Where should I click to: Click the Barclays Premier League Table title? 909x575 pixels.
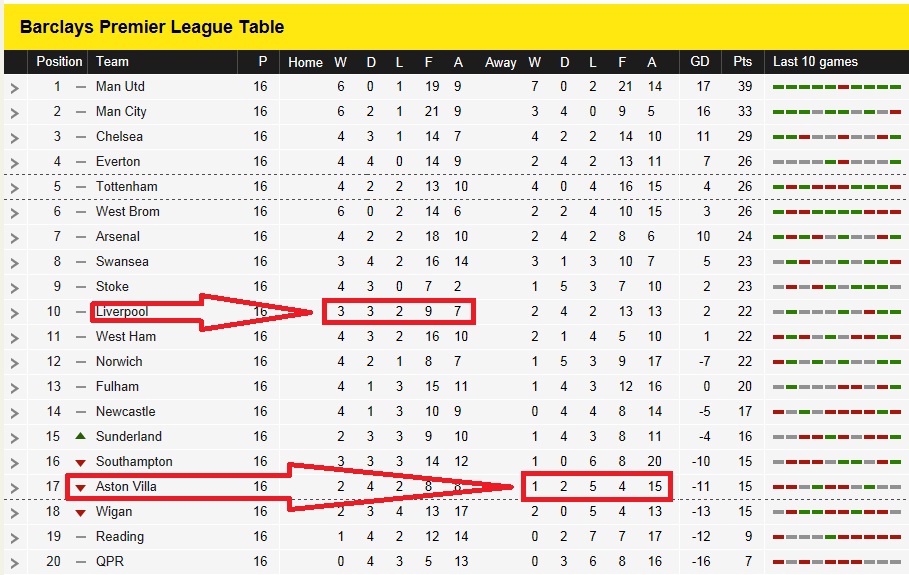point(152,27)
